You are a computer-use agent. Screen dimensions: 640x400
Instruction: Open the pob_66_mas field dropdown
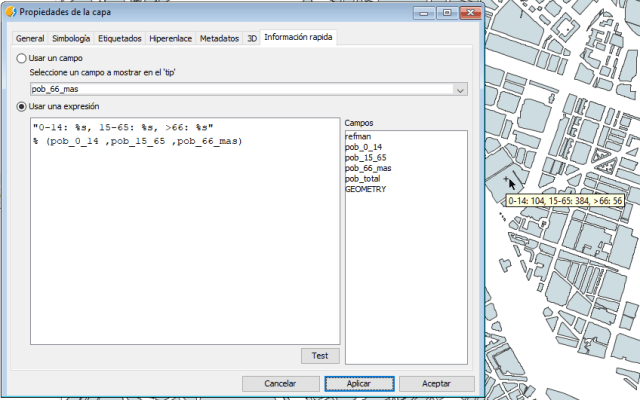(x=460, y=90)
